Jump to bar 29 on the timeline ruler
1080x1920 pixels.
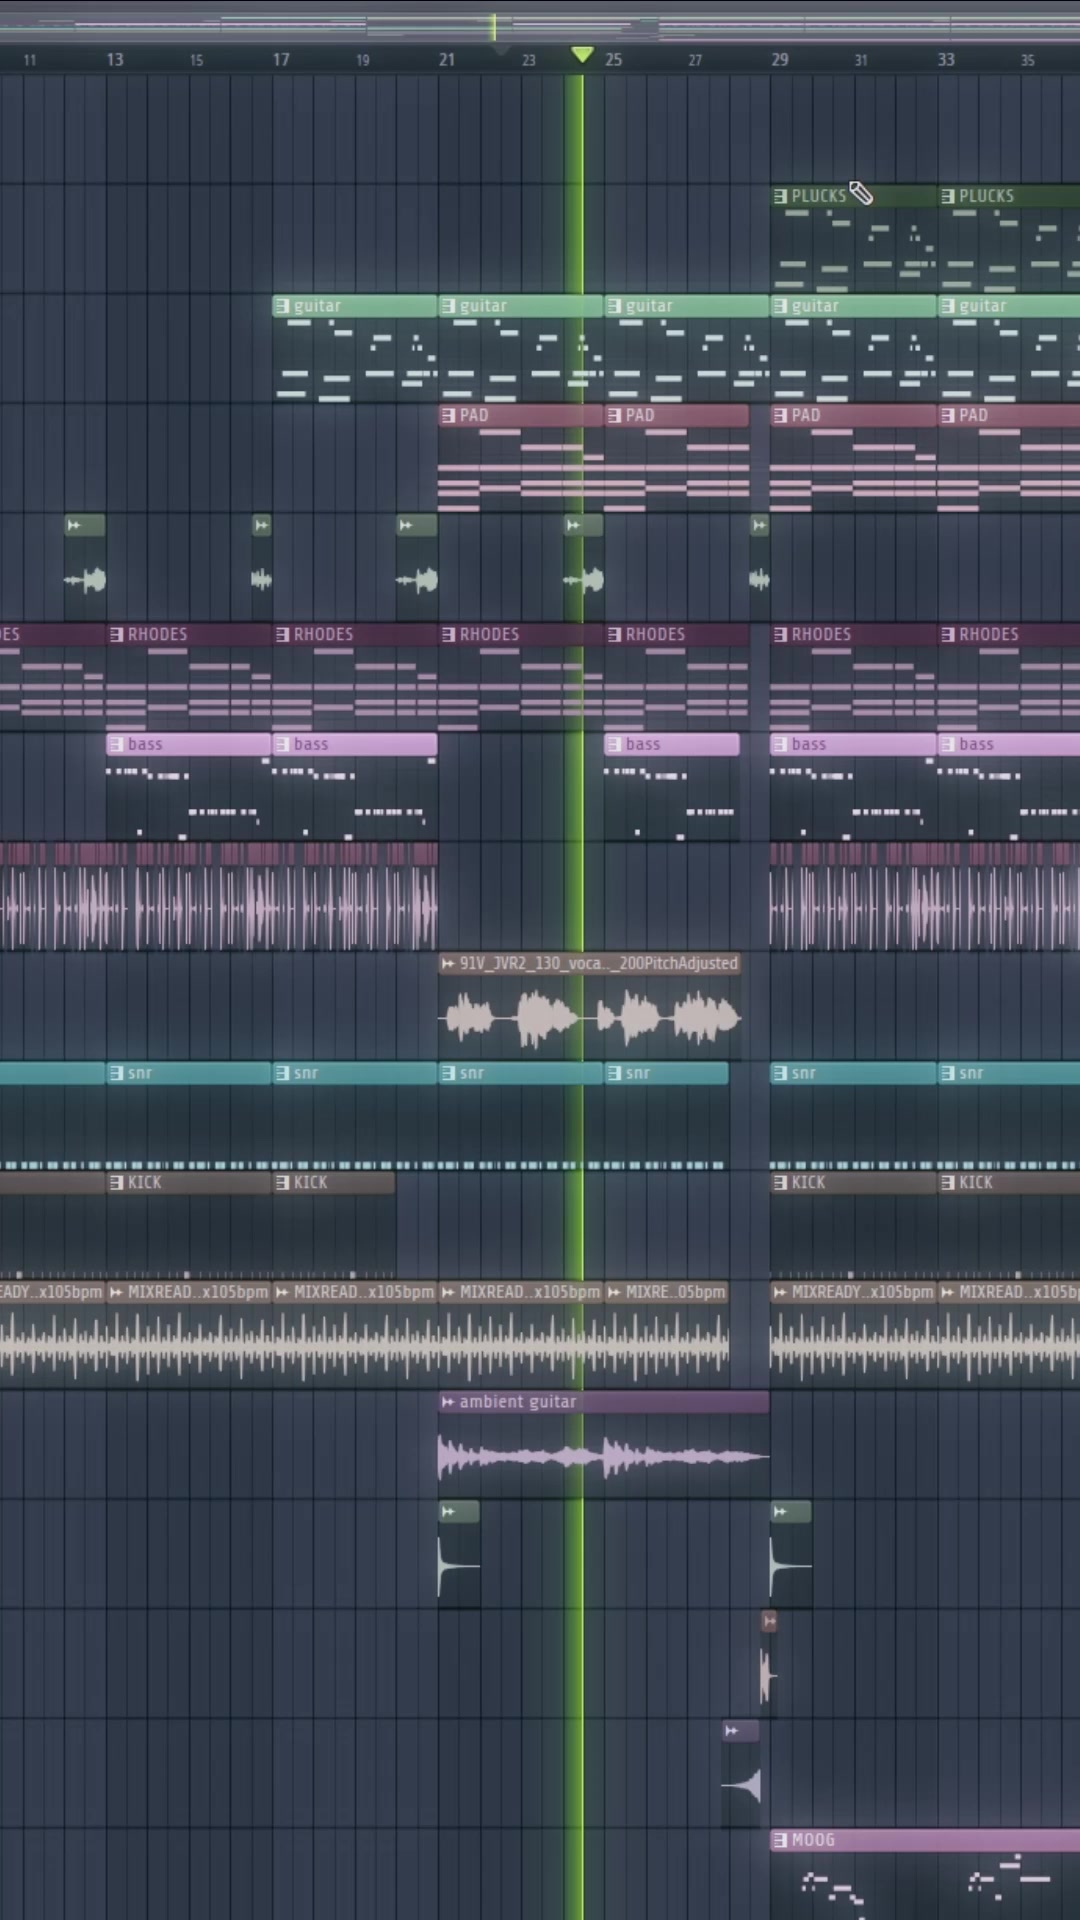point(780,60)
